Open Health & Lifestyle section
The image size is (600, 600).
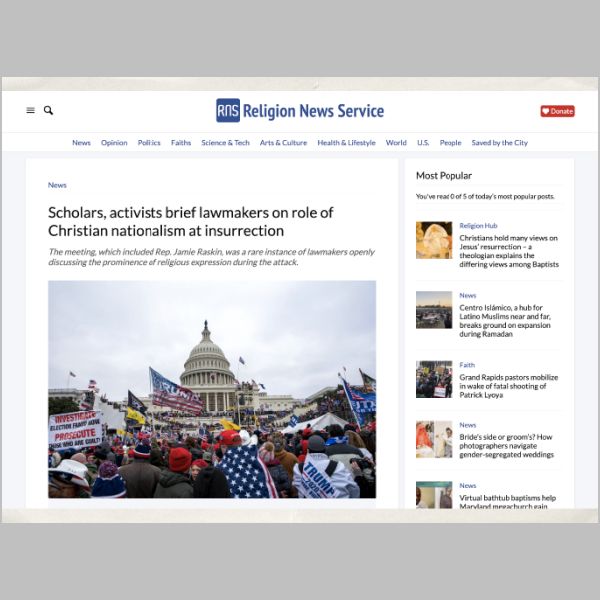[346, 143]
